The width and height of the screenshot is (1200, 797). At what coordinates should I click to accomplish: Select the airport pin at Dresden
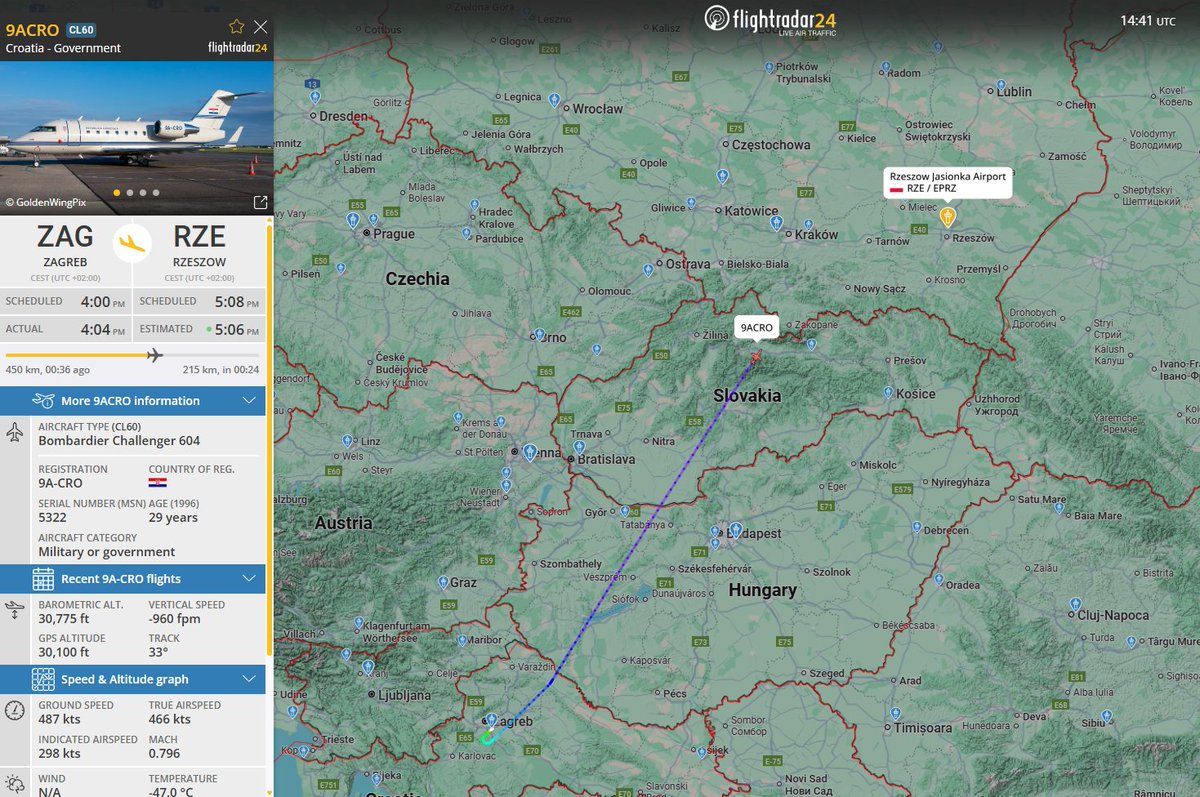pos(315,97)
